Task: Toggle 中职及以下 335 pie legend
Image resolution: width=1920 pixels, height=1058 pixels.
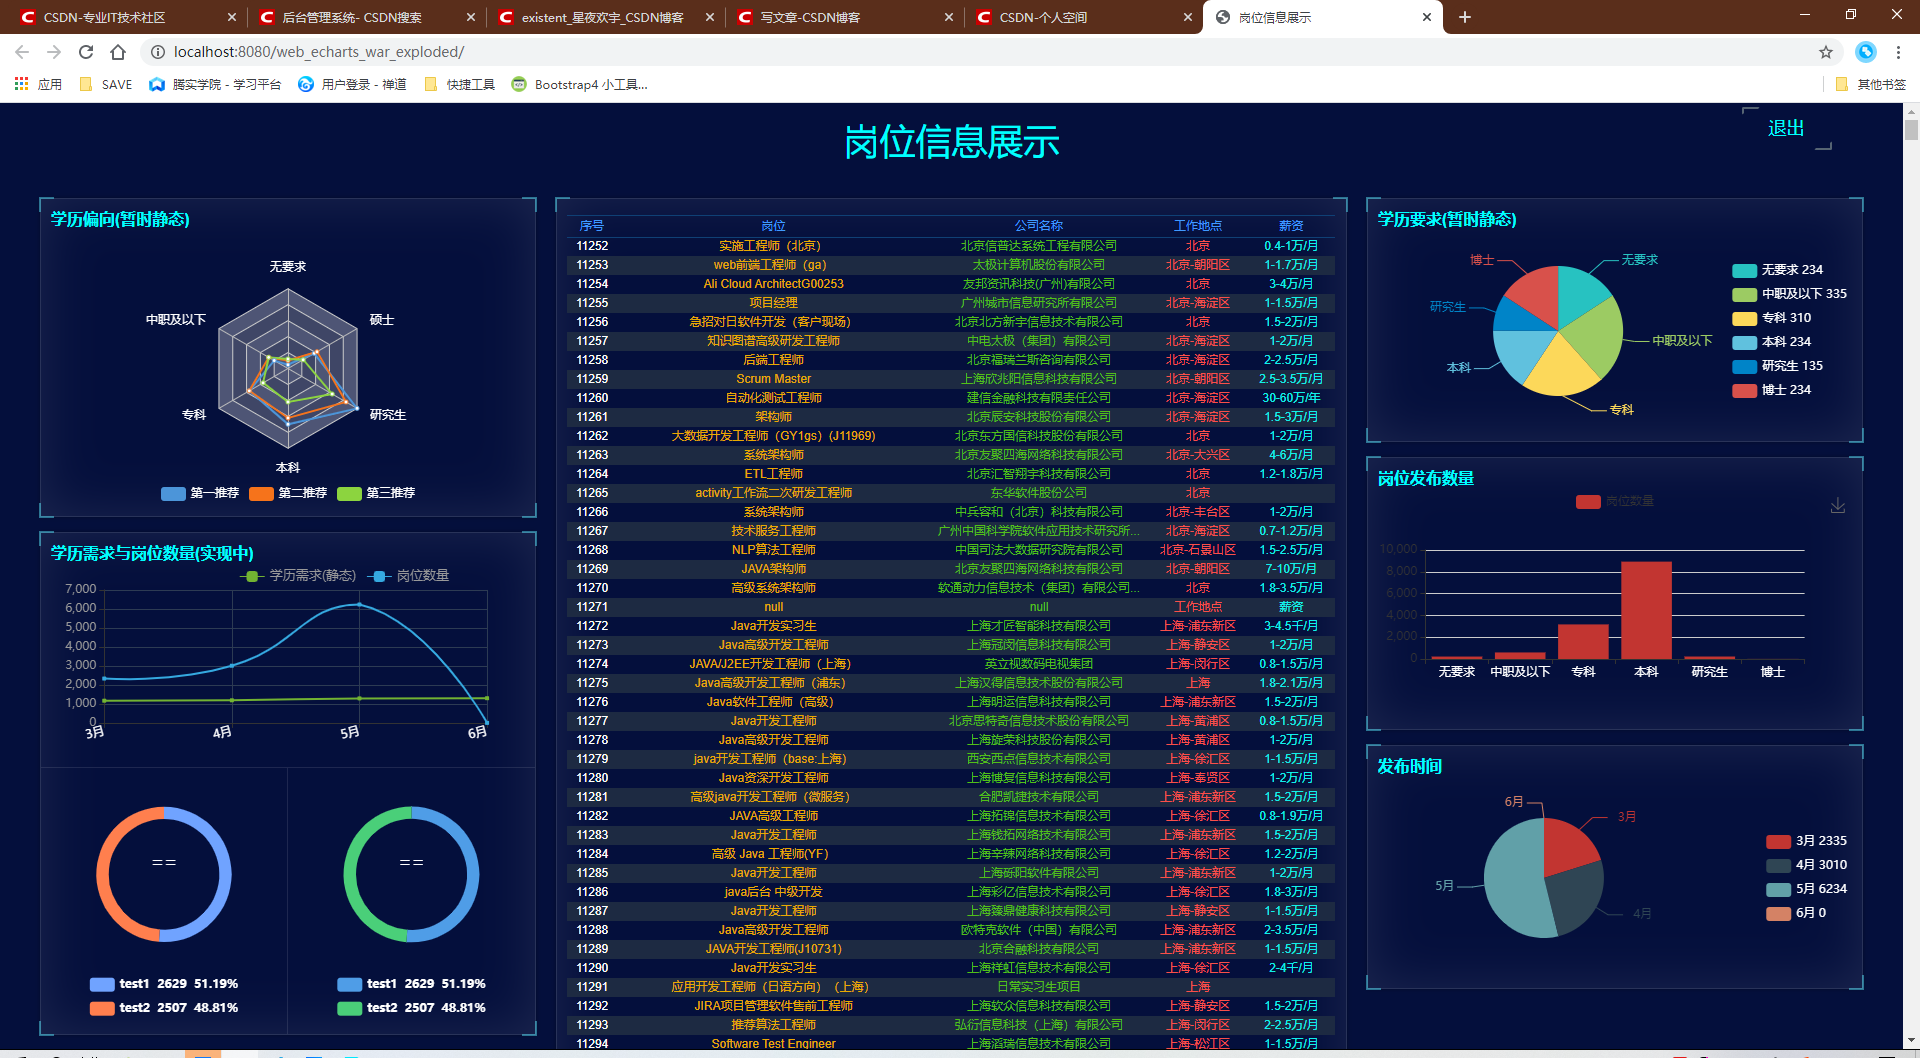Action: coord(1790,294)
